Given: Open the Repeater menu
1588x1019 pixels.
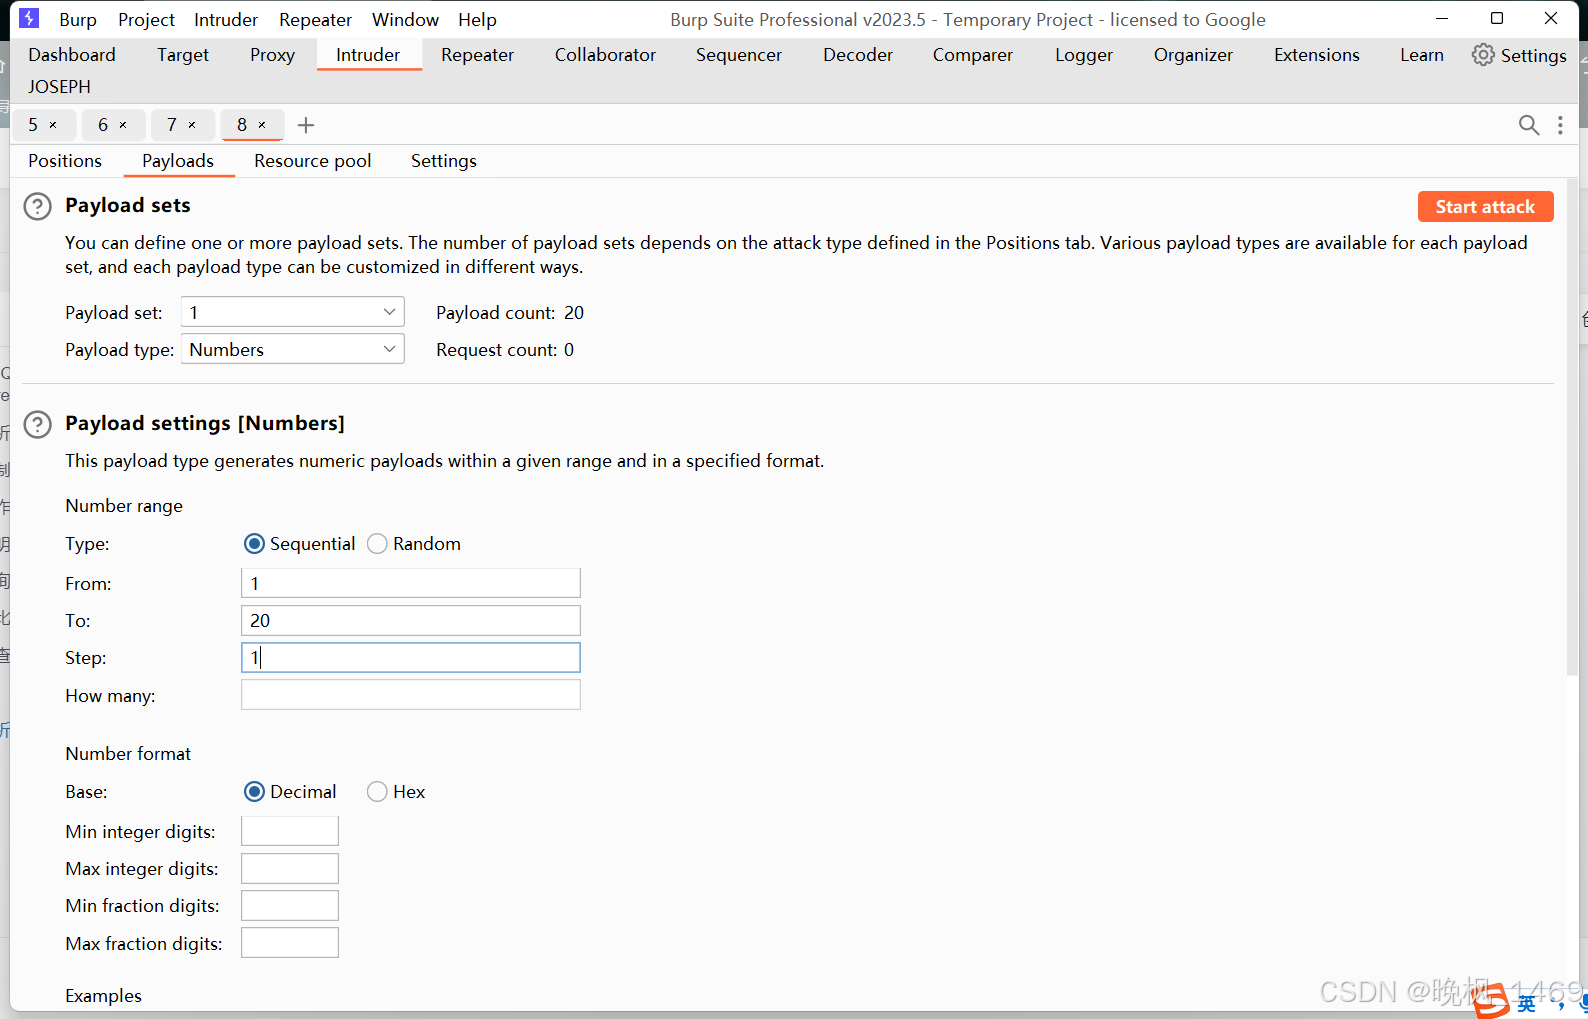Looking at the screenshot, I should (x=315, y=19).
